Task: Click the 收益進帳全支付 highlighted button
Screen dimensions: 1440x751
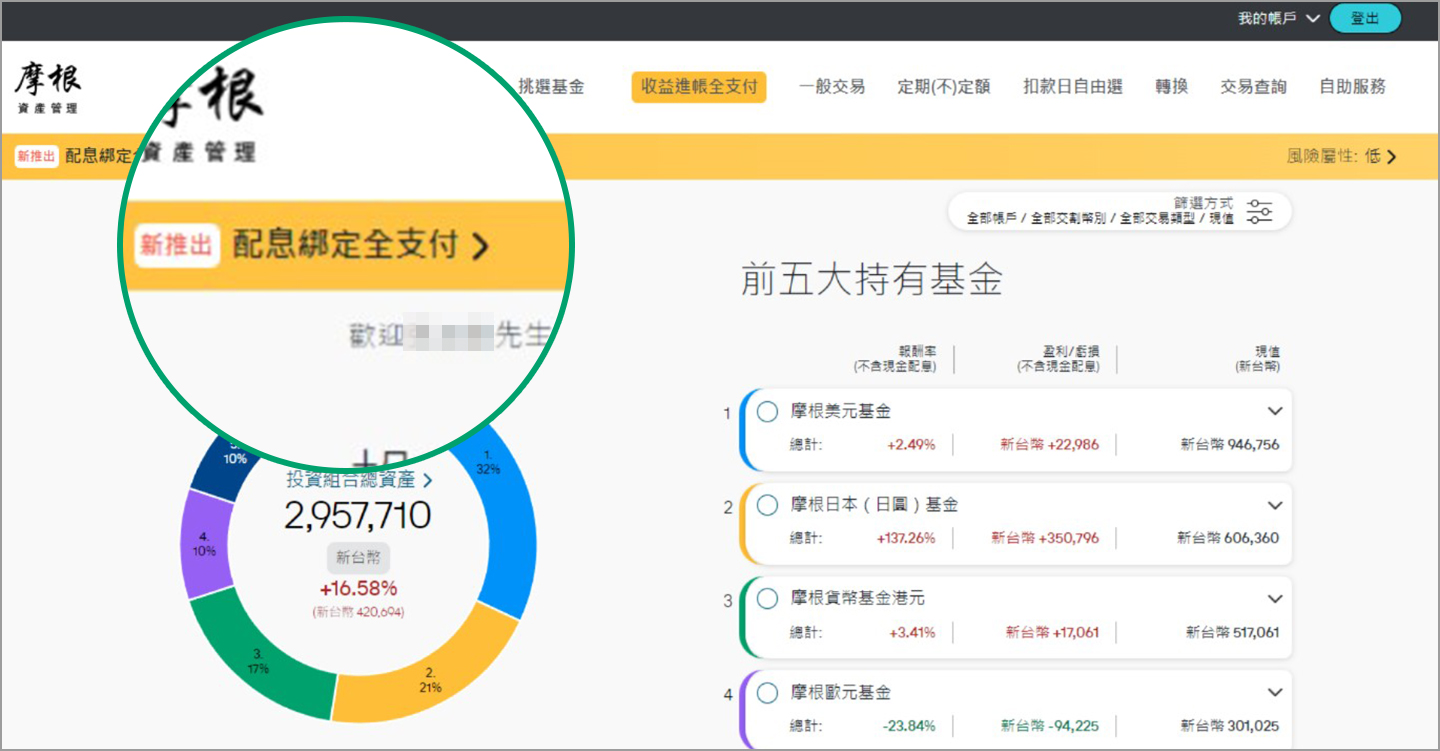Action: pos(699,87)
